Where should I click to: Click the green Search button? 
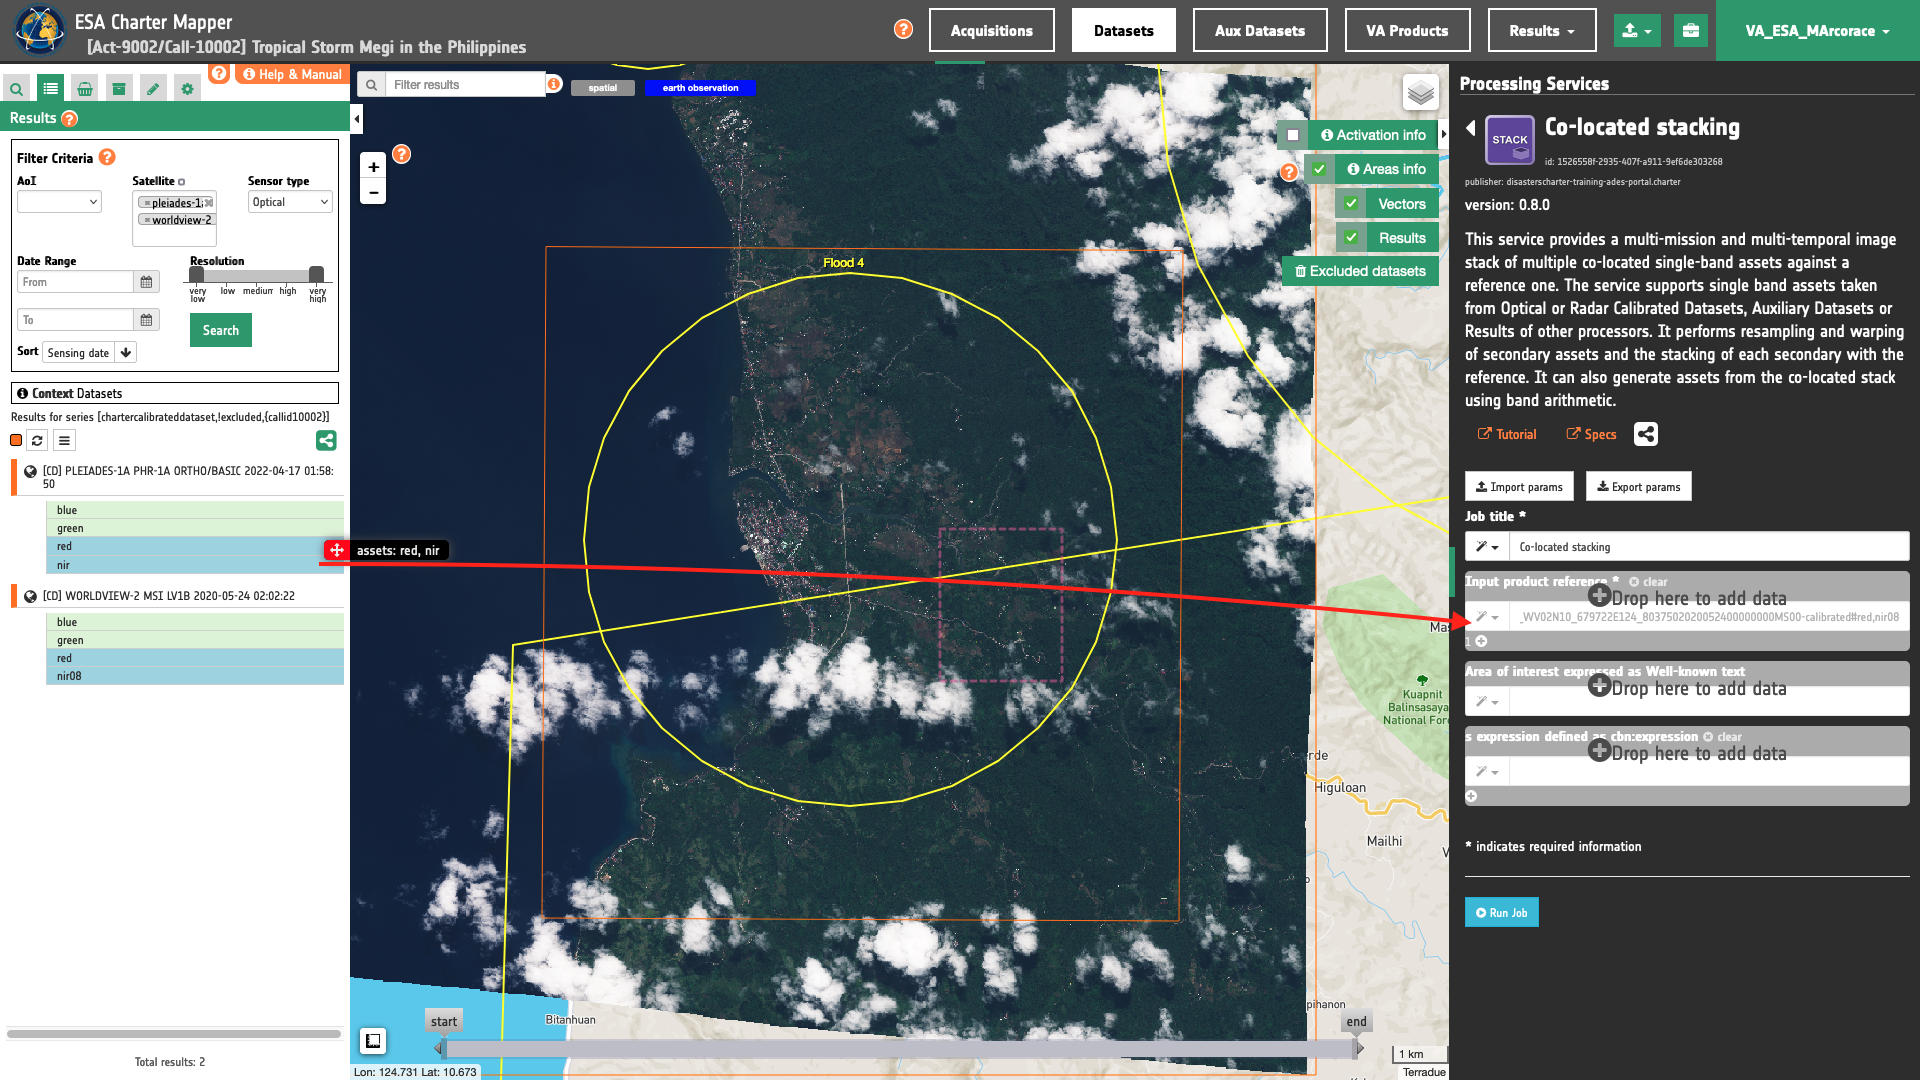click(221, 330)
